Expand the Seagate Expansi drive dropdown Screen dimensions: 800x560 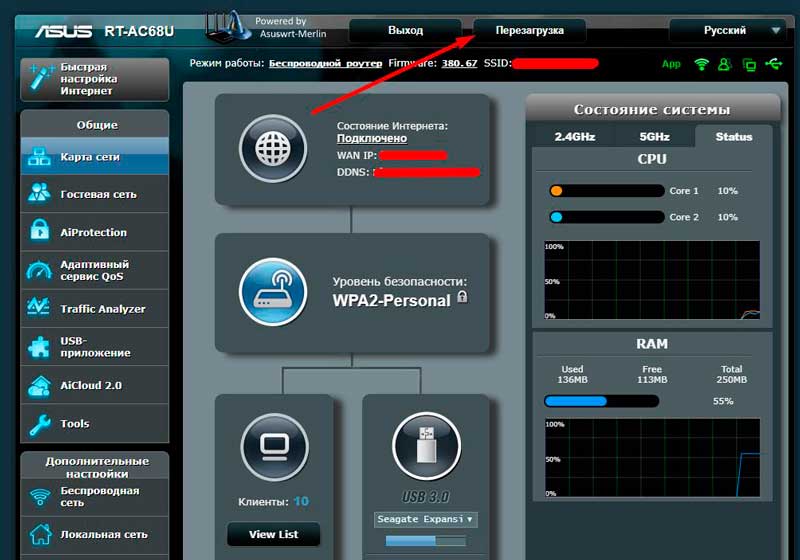tap(426, 519)
